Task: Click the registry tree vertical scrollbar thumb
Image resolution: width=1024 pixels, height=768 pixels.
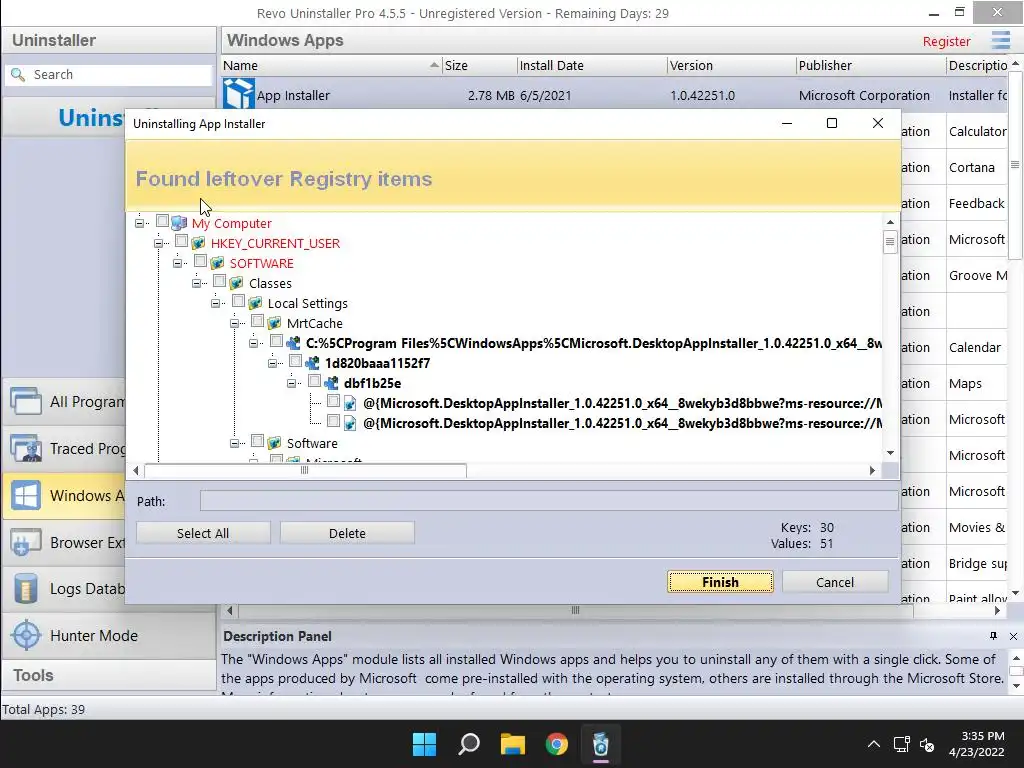Action: click(x=889, y=242)
